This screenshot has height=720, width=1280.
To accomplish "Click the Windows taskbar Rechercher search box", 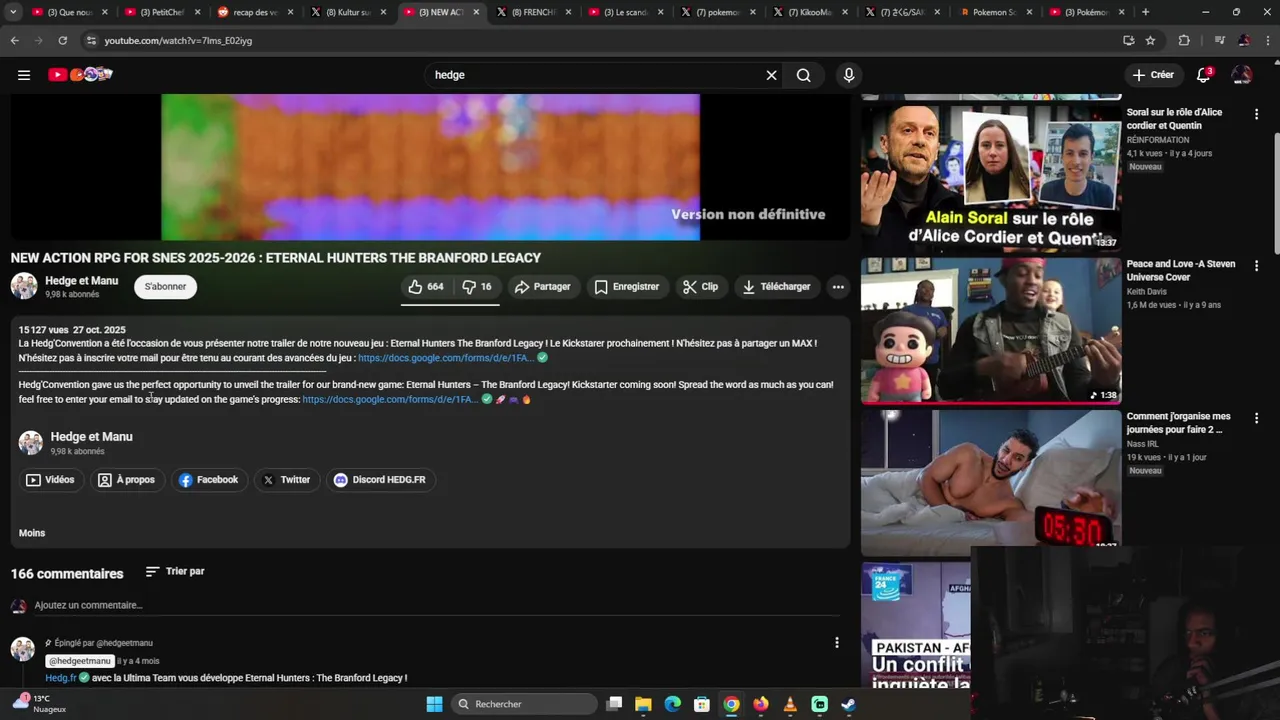I will pyautogui.click(x=525, y=704).
